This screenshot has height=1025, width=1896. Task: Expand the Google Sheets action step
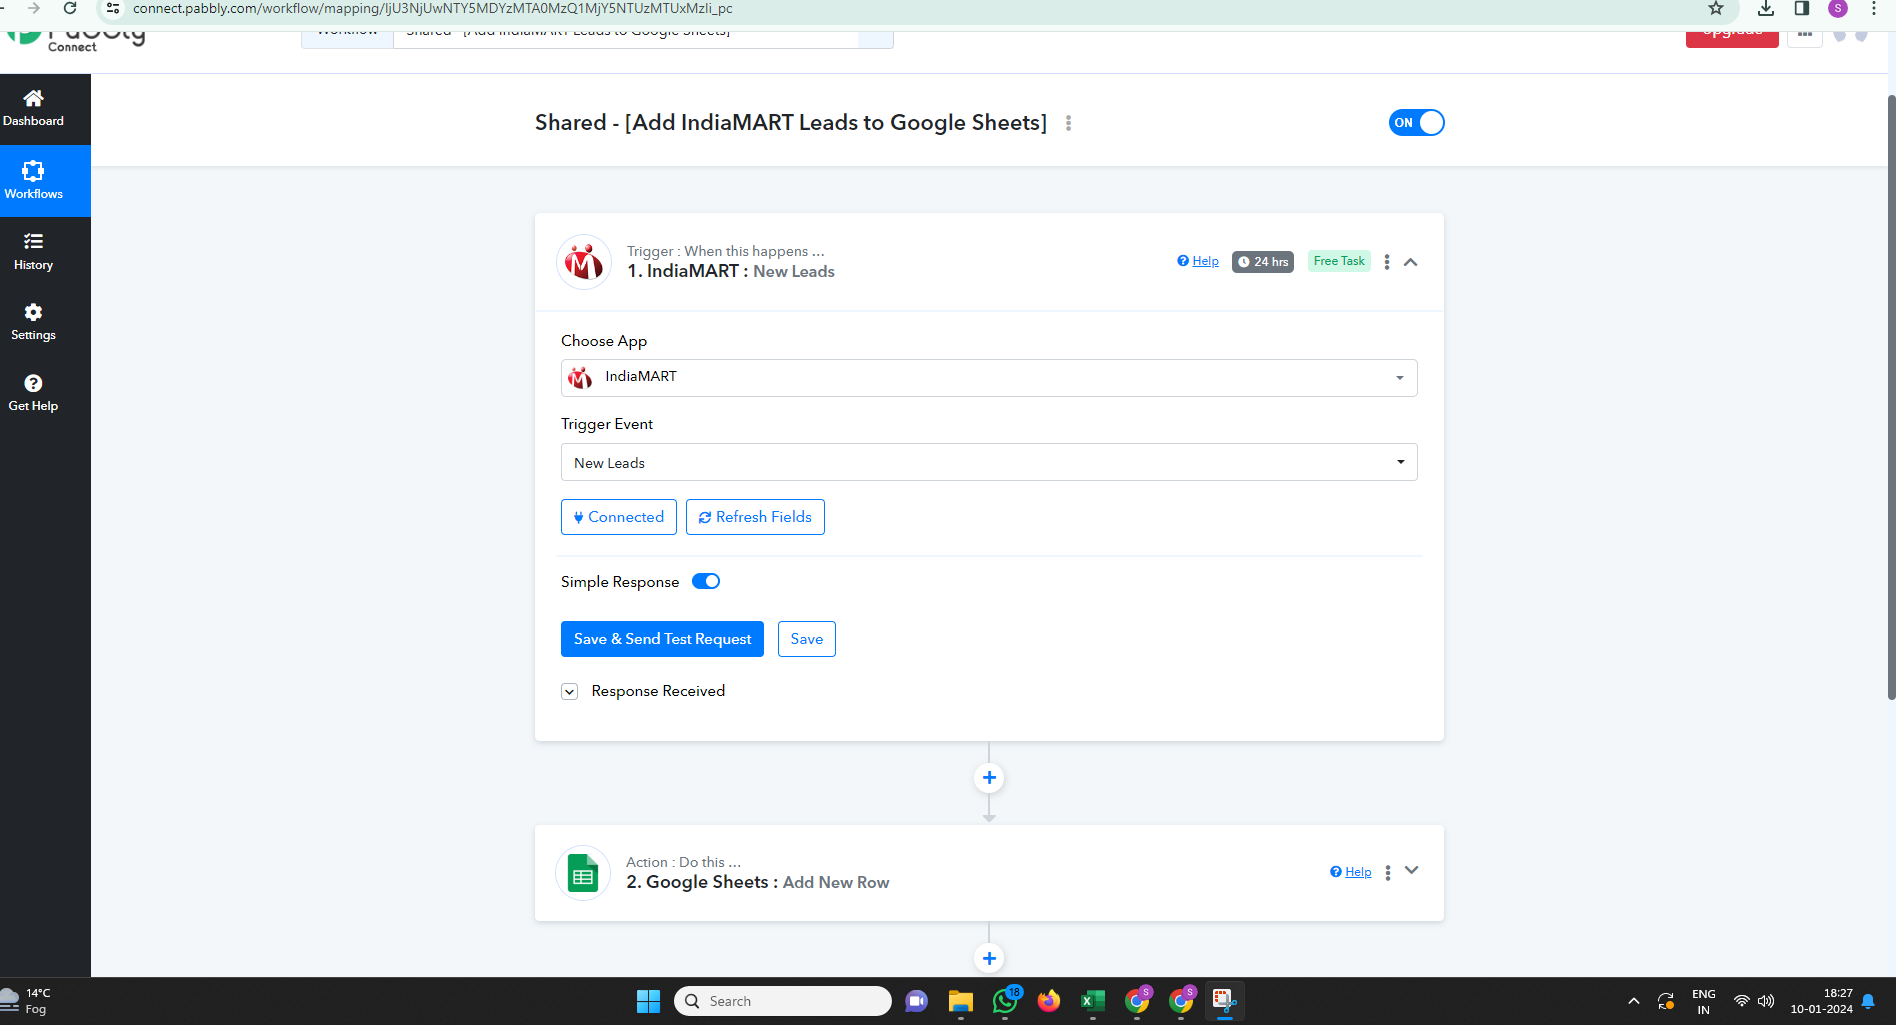(x=1412, y=871)
